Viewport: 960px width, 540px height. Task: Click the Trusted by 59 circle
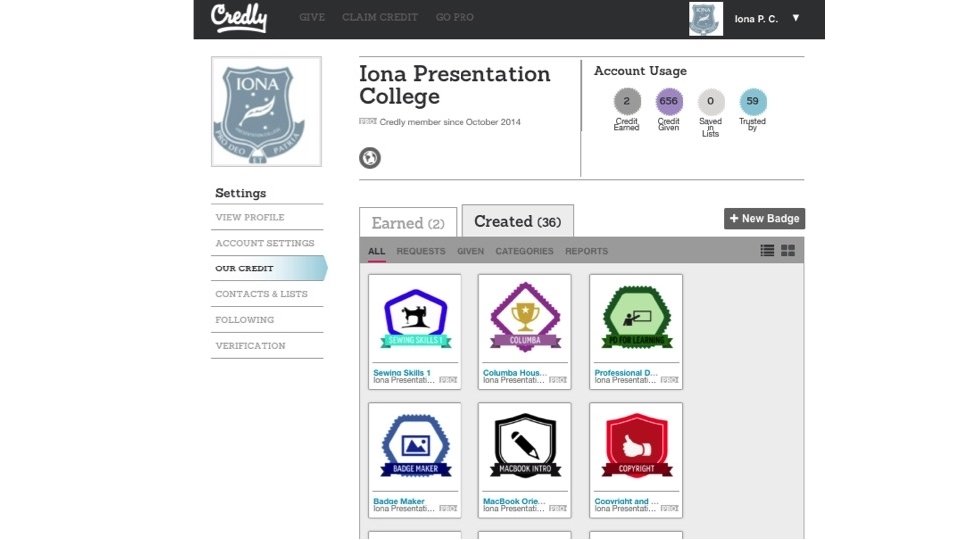tap(752, 101)
